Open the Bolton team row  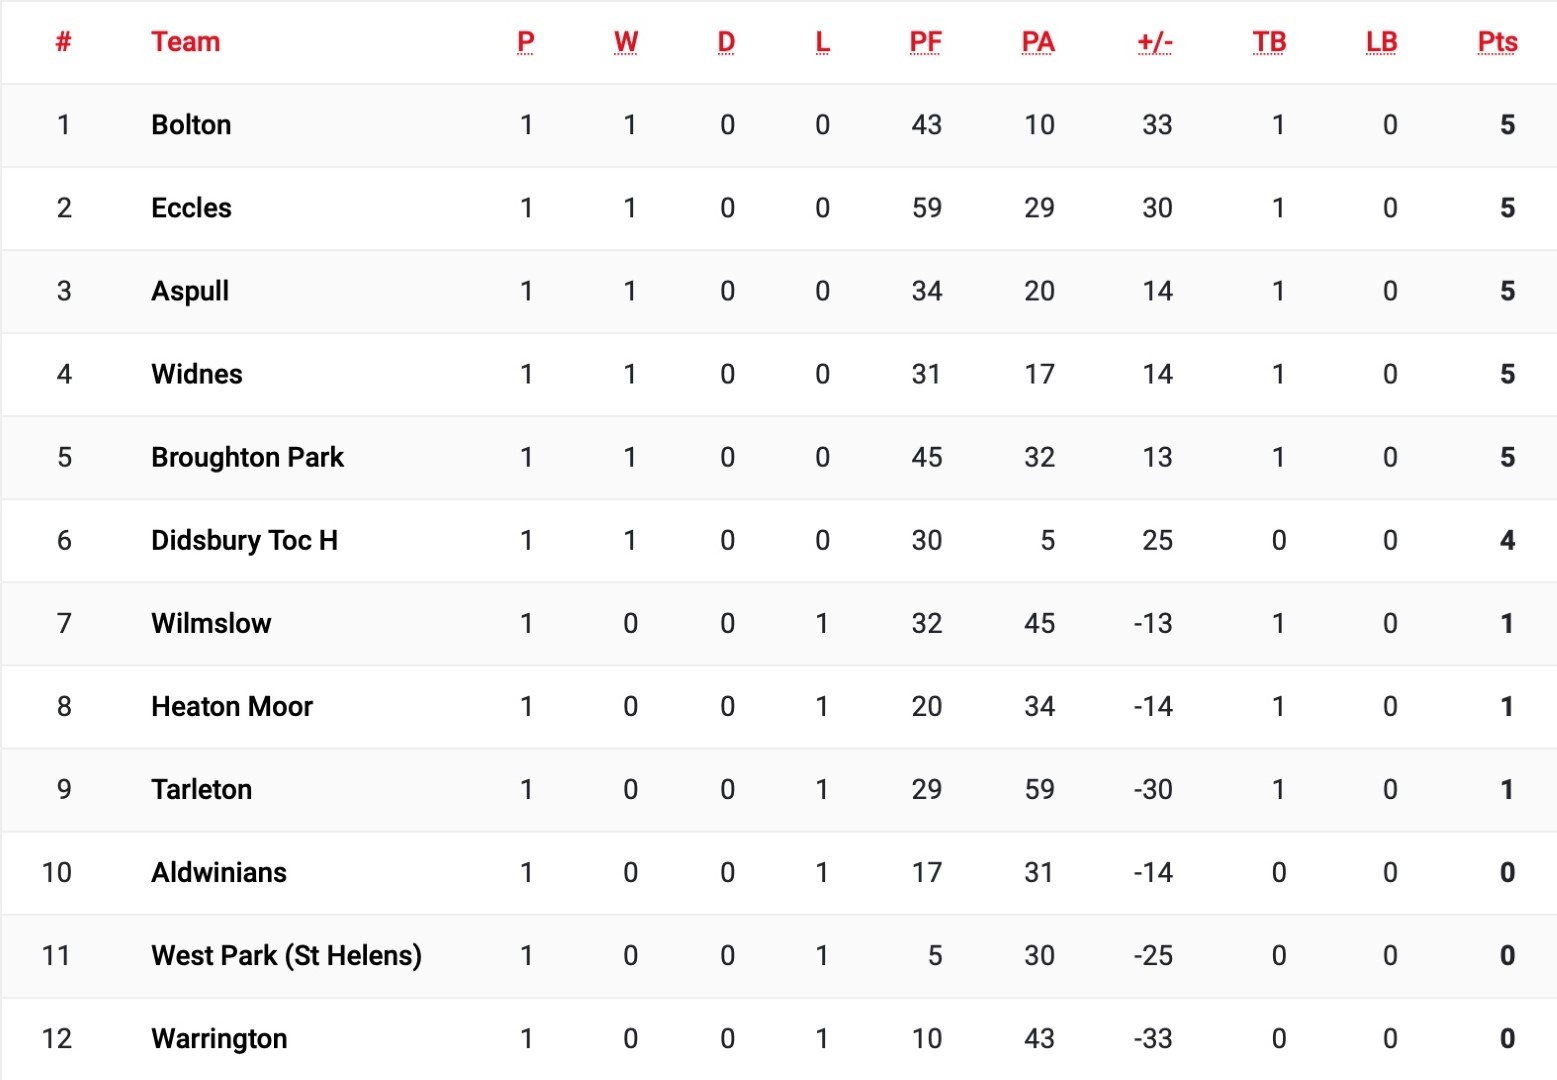(191, 125)
